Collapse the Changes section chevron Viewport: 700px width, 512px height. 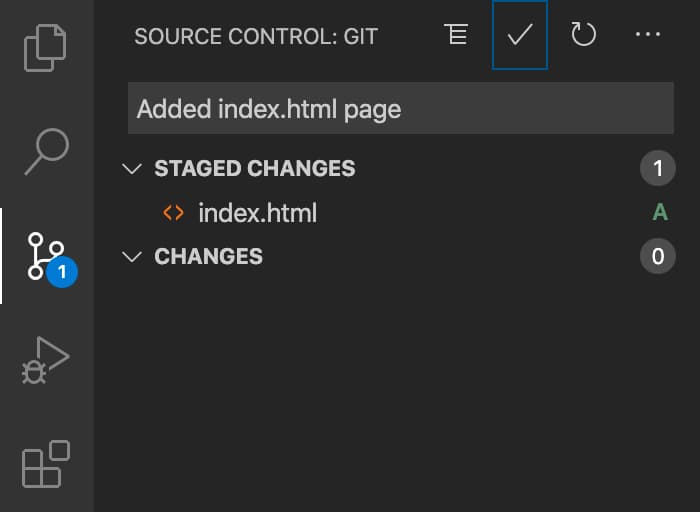click(132, 257)
